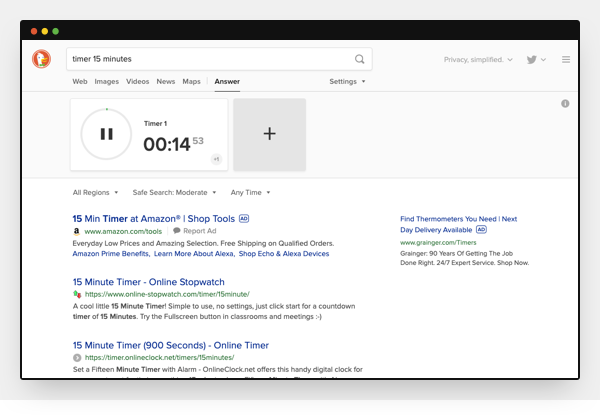
Task: Open 15 Minute Timer (900 Seconds) result
Action: pyautogui.click(x=171, y=345)
